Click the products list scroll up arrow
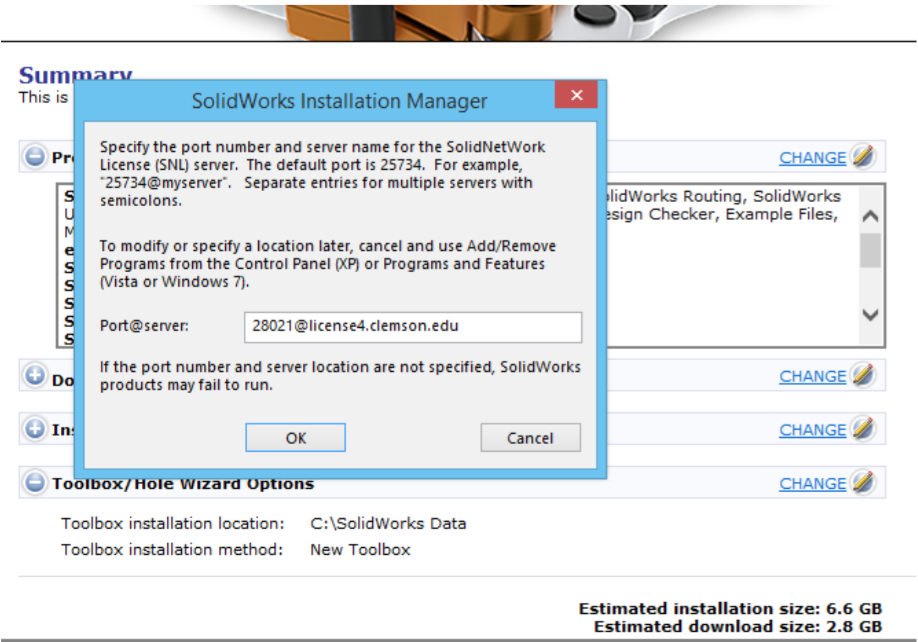The image size is (918, 642). point(871,216)
